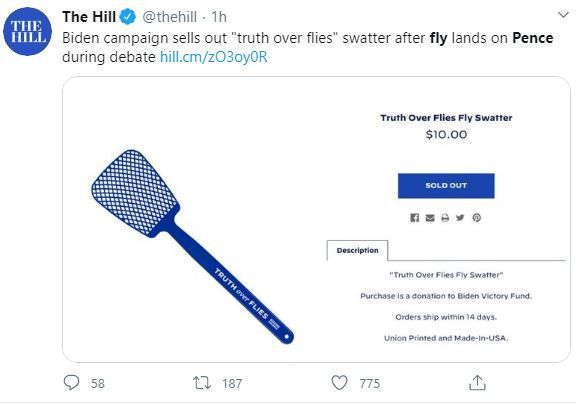Share product via Twitter bird icon
This screenshot has width=576, height=405.
pyautogui.click(x=460, y=218)
